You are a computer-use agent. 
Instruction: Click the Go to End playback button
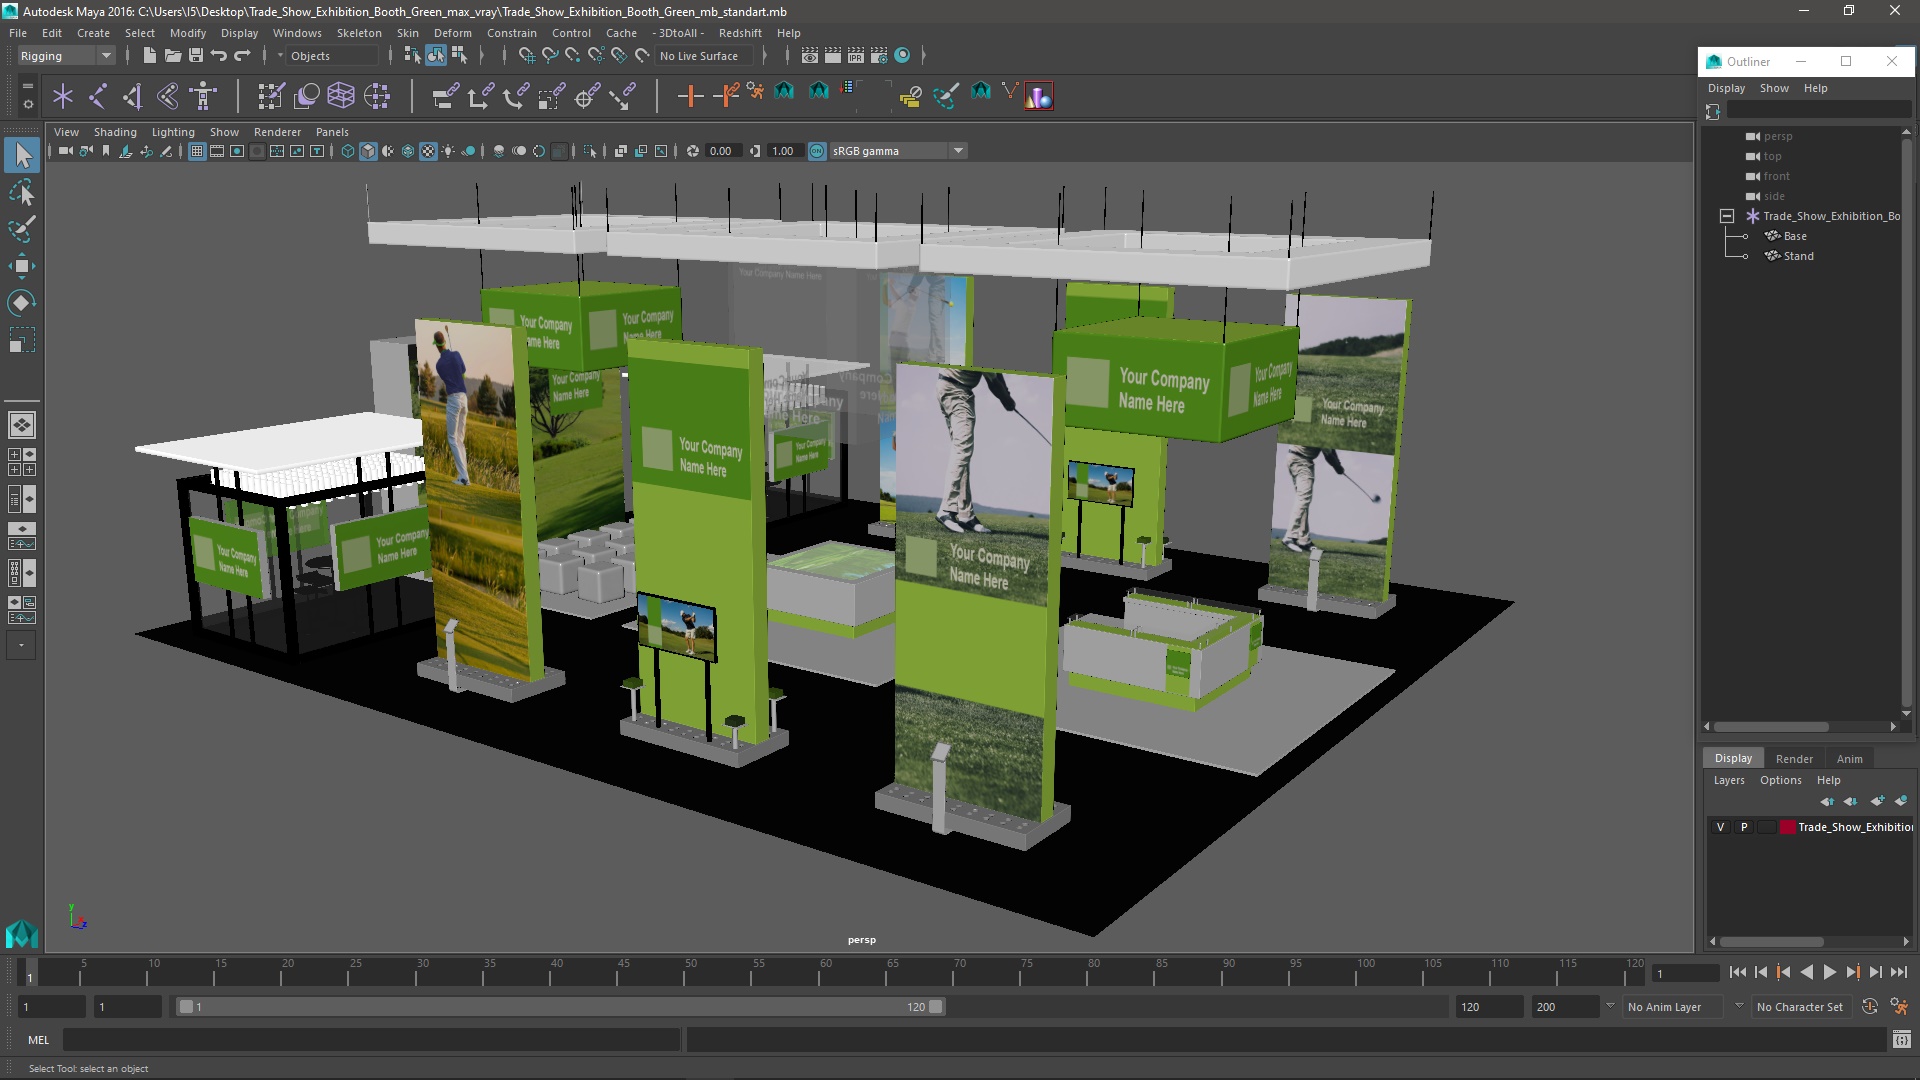click(1899, 972)
